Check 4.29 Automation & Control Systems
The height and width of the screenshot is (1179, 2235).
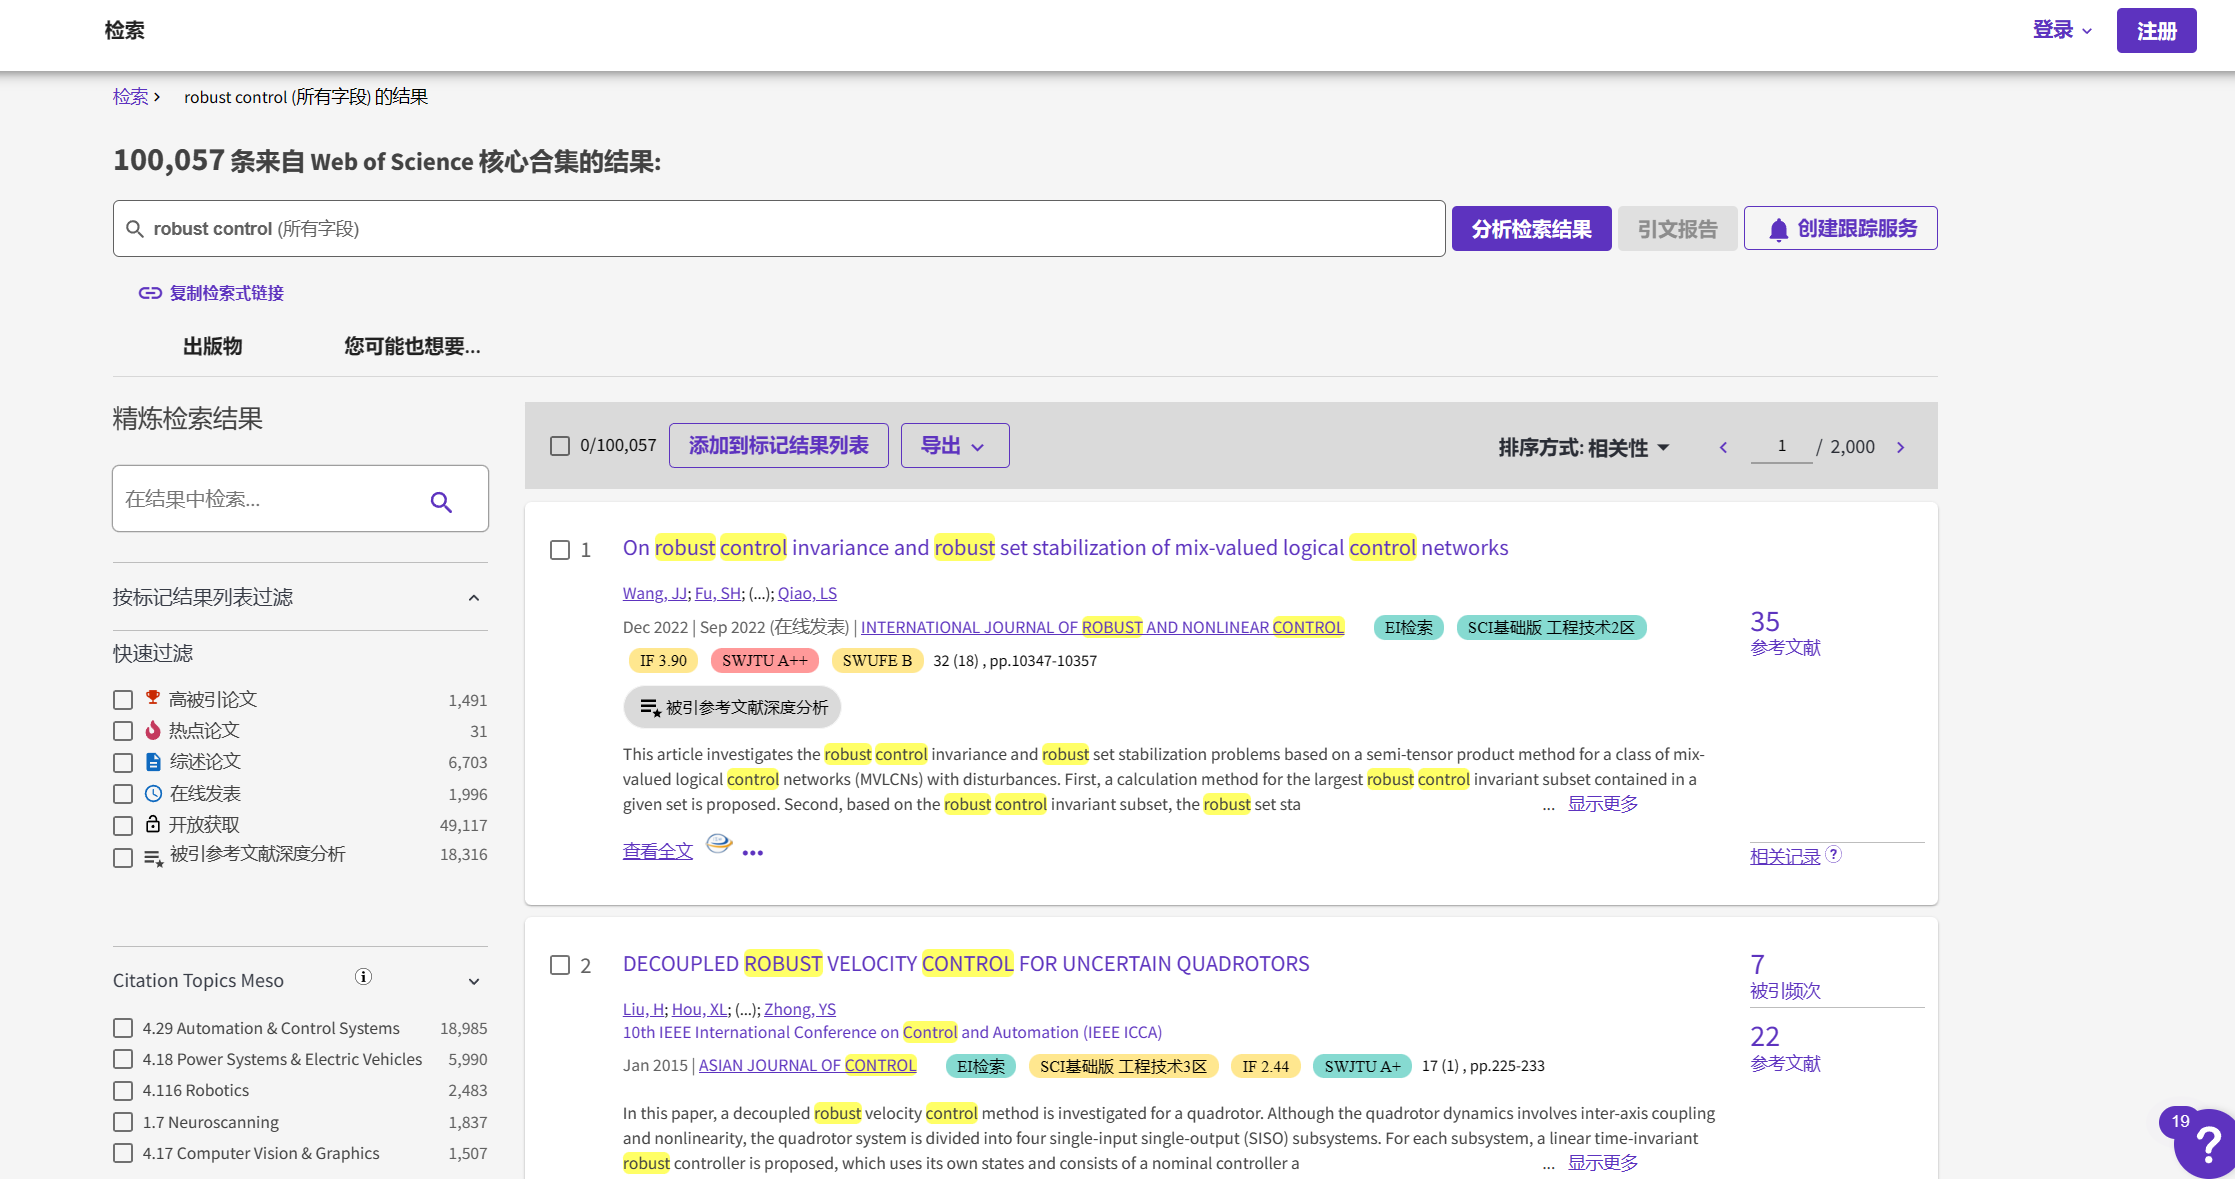[123, 1028]
